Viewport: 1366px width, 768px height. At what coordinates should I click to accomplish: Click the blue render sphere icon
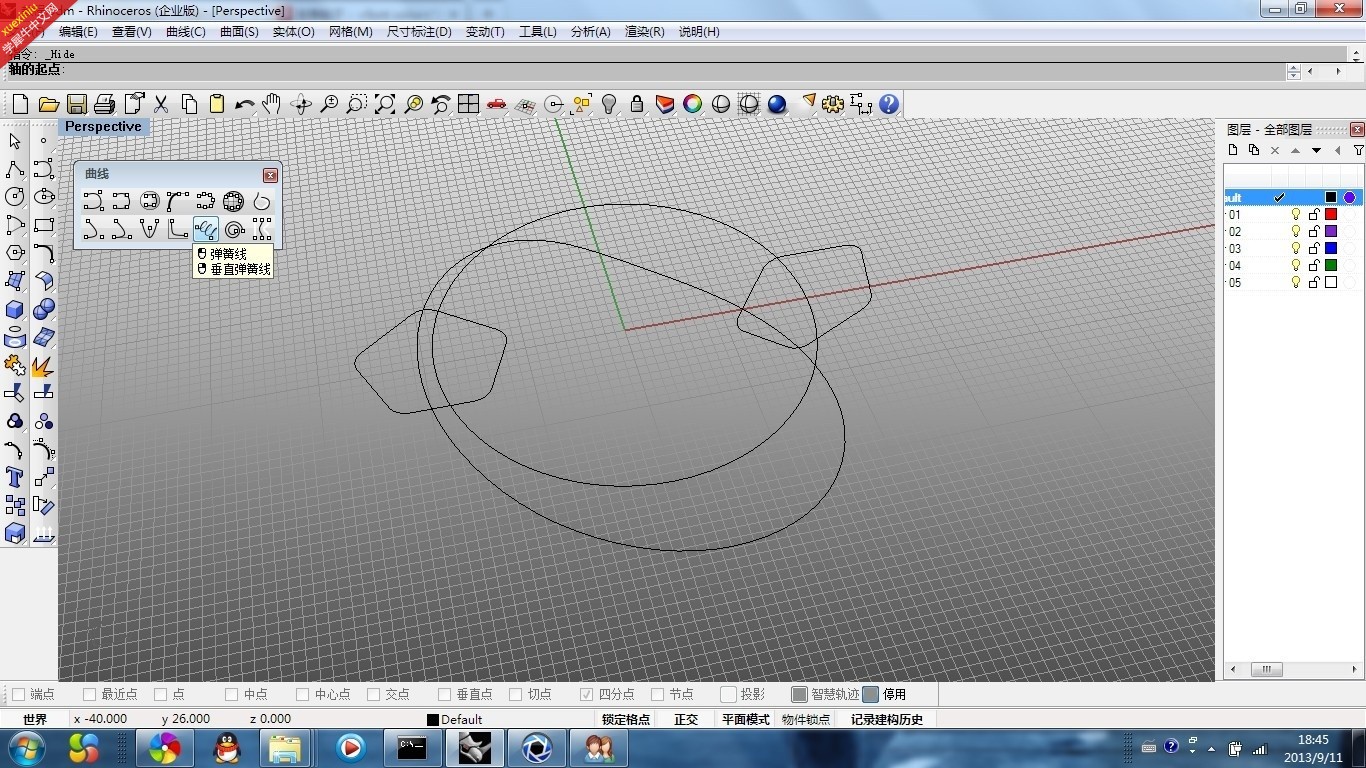click(777, 104)
